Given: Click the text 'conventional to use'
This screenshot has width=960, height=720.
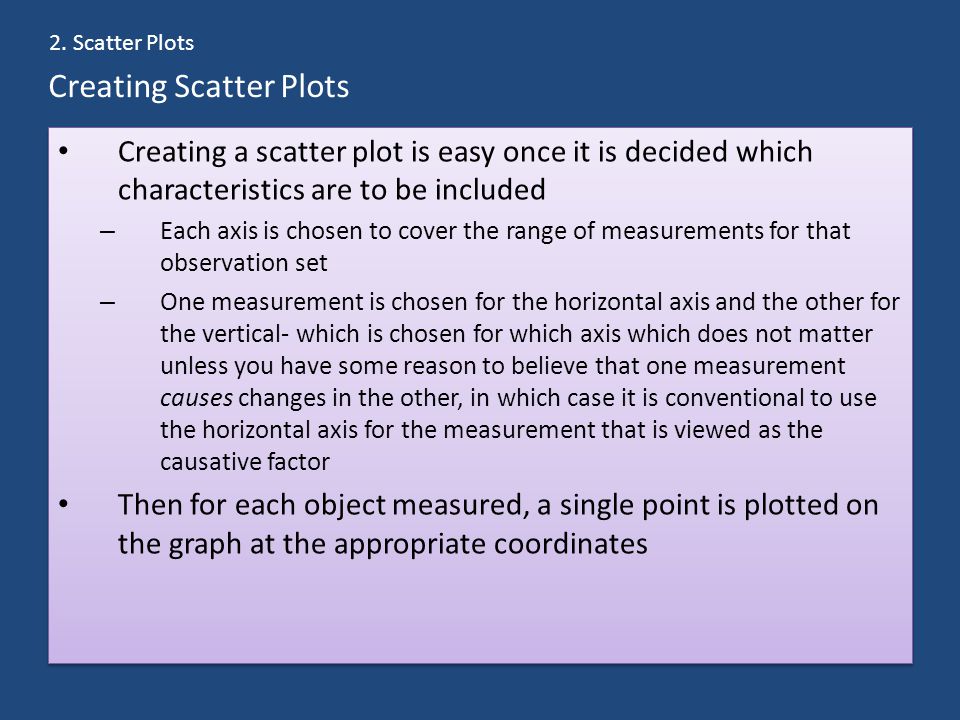Looking at the screenshot, I should (771, 399).
